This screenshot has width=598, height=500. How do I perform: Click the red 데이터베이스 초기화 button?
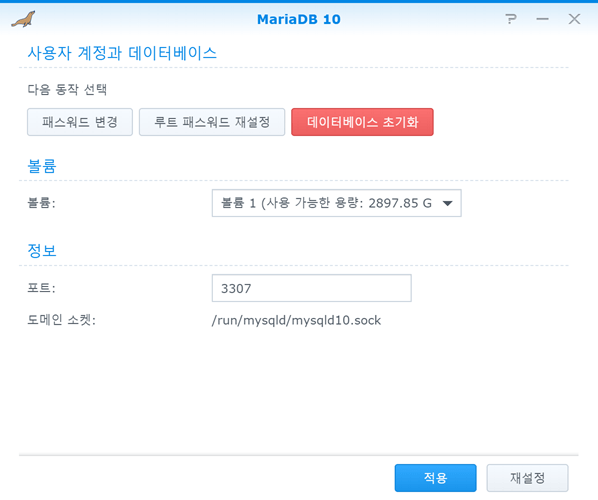pos(362,122)
